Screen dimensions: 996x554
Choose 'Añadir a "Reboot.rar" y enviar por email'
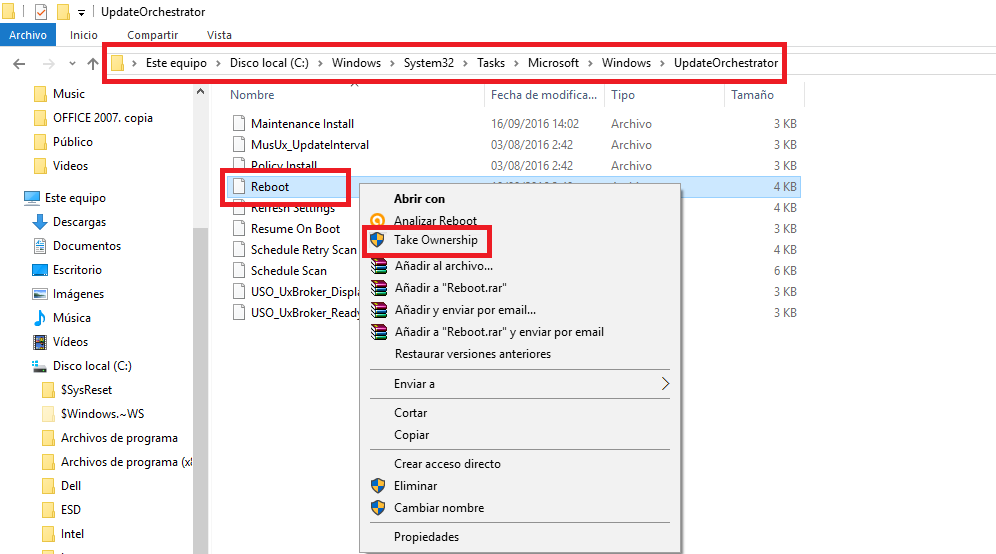point(499,332)
